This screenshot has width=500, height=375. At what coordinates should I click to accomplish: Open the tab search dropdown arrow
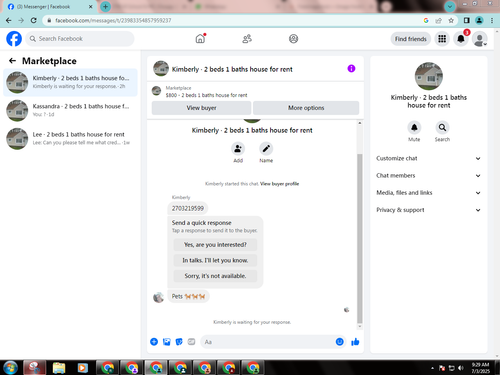pyautogui.click(x=450, y=6)
